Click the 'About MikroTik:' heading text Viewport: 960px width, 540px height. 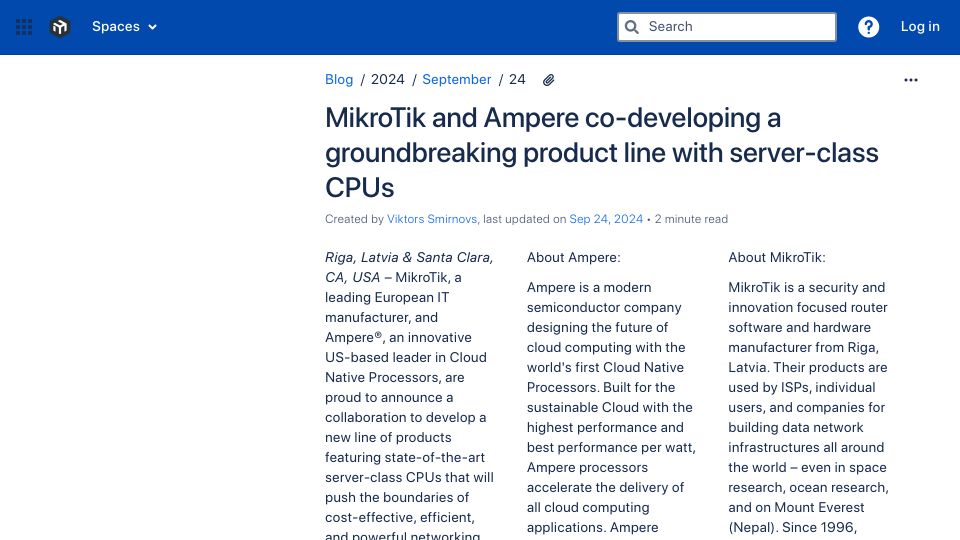(x=776, y=258)
